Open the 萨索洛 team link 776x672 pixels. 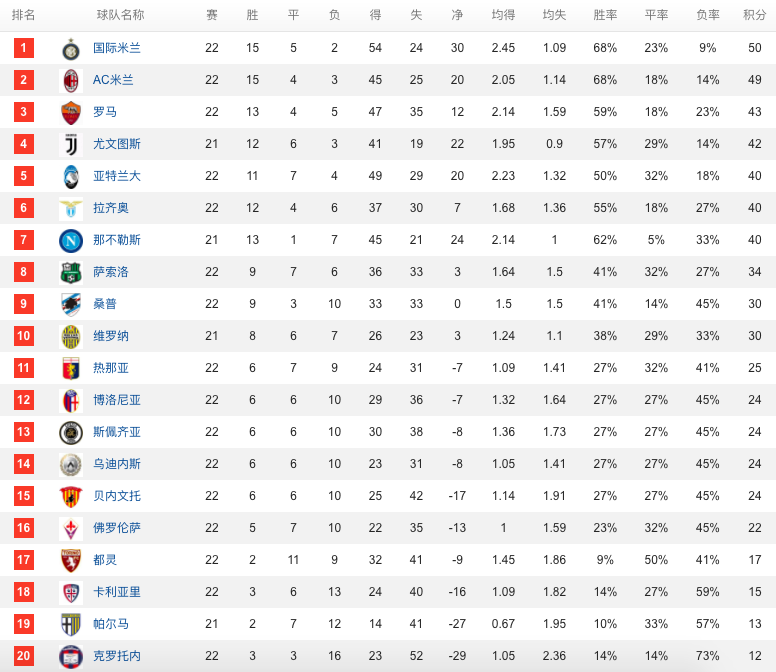(x=111, y=272)
